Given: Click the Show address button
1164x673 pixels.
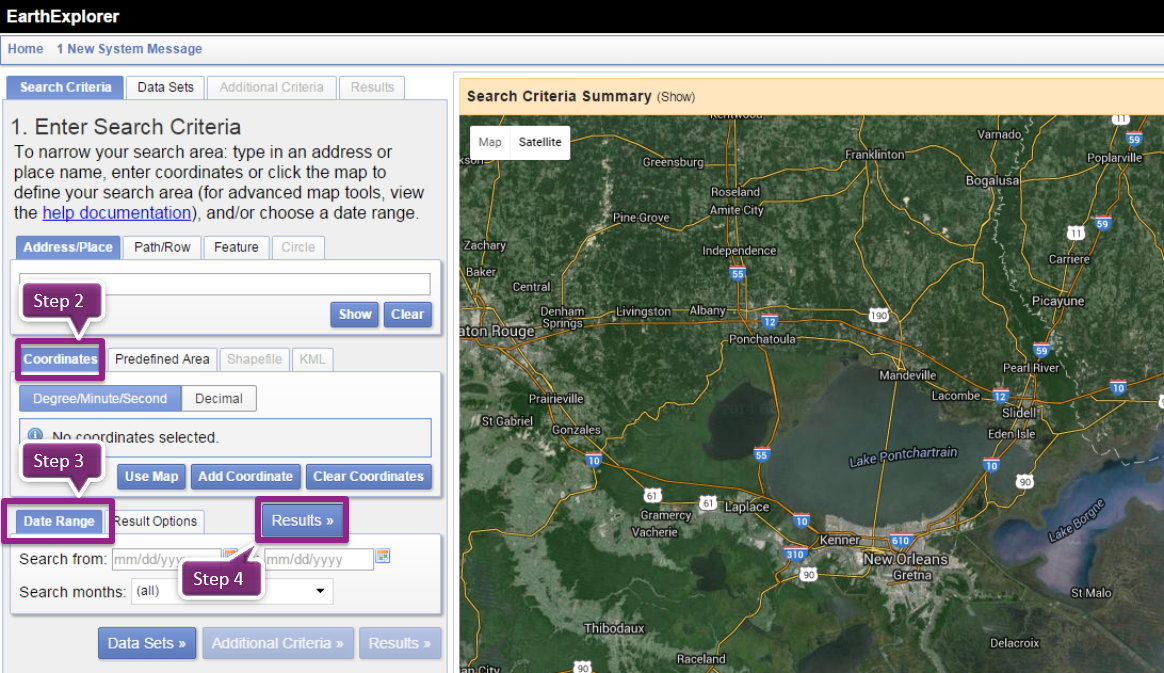Looking at the screenshot, I should pos(355,314).
